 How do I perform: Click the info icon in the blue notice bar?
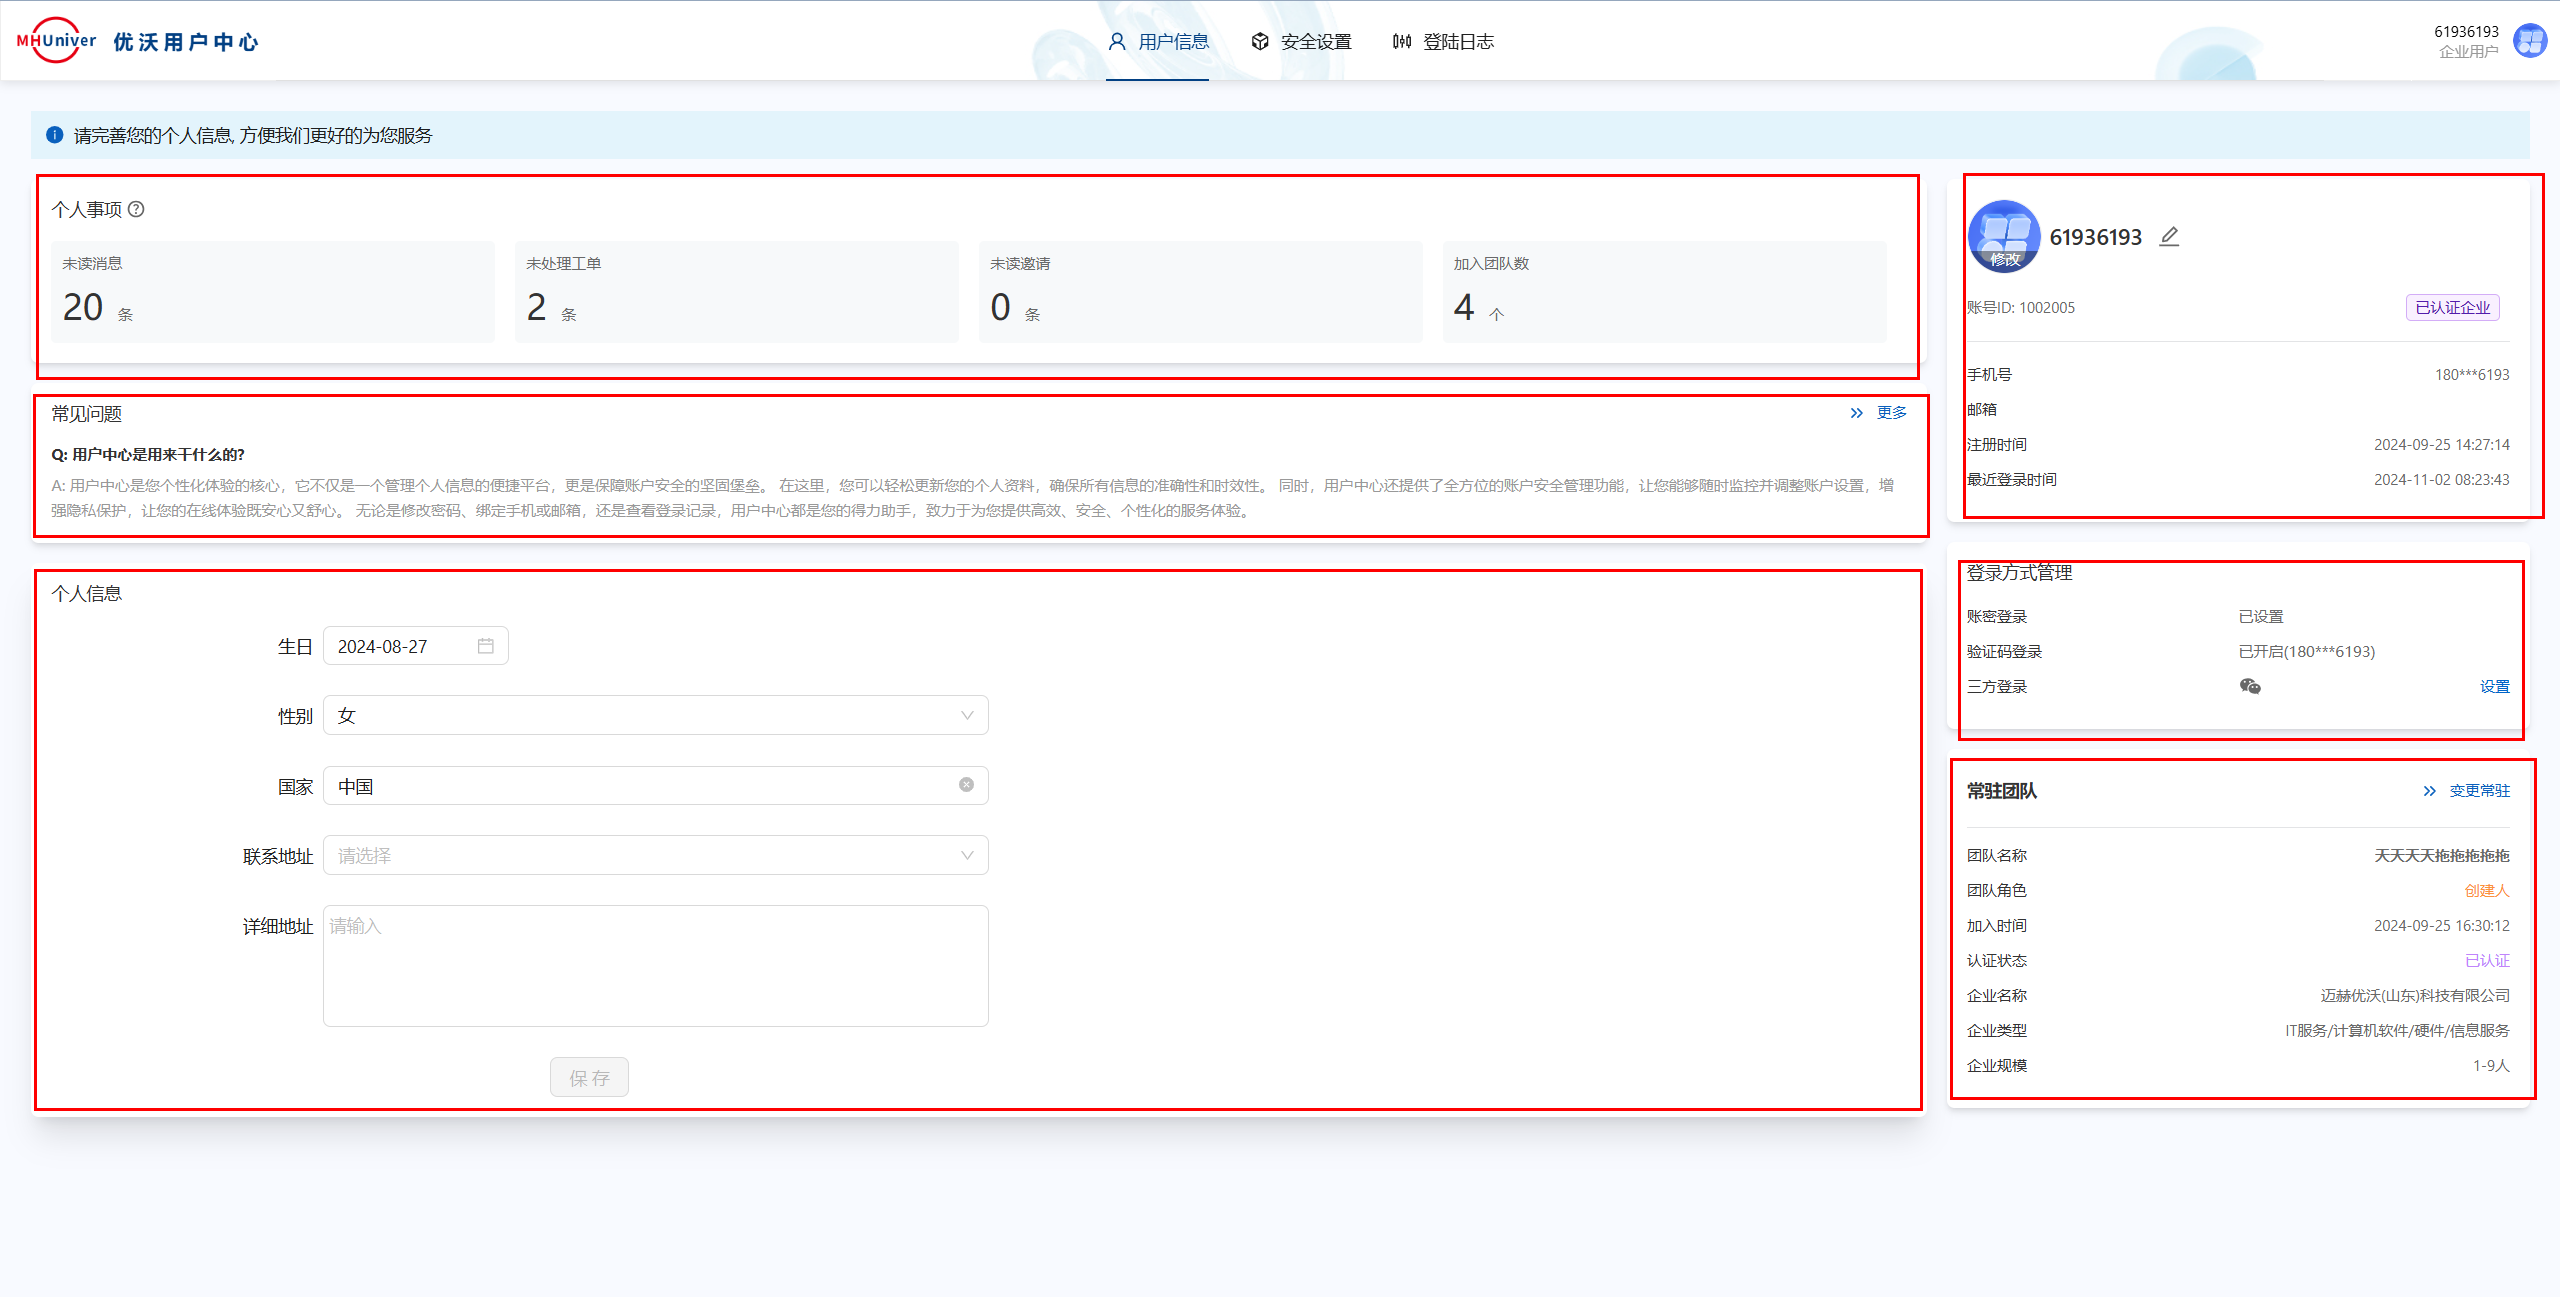54,135
